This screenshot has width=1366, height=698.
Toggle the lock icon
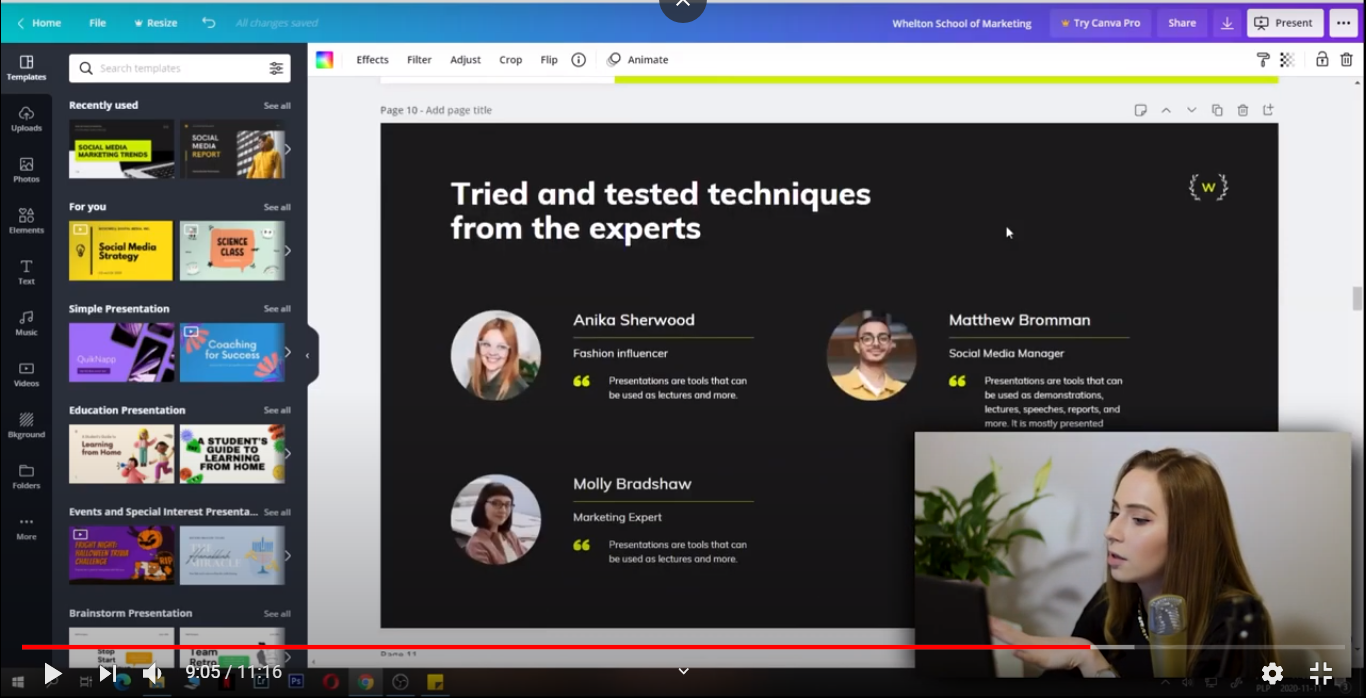coord(1322,60)
